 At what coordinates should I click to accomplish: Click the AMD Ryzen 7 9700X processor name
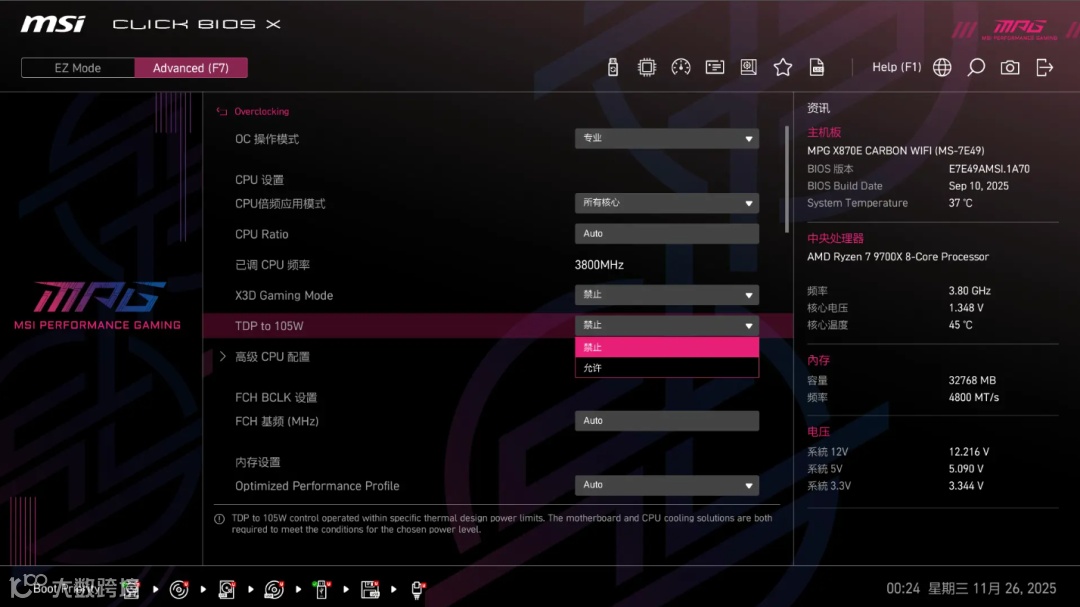coord(897,257)
